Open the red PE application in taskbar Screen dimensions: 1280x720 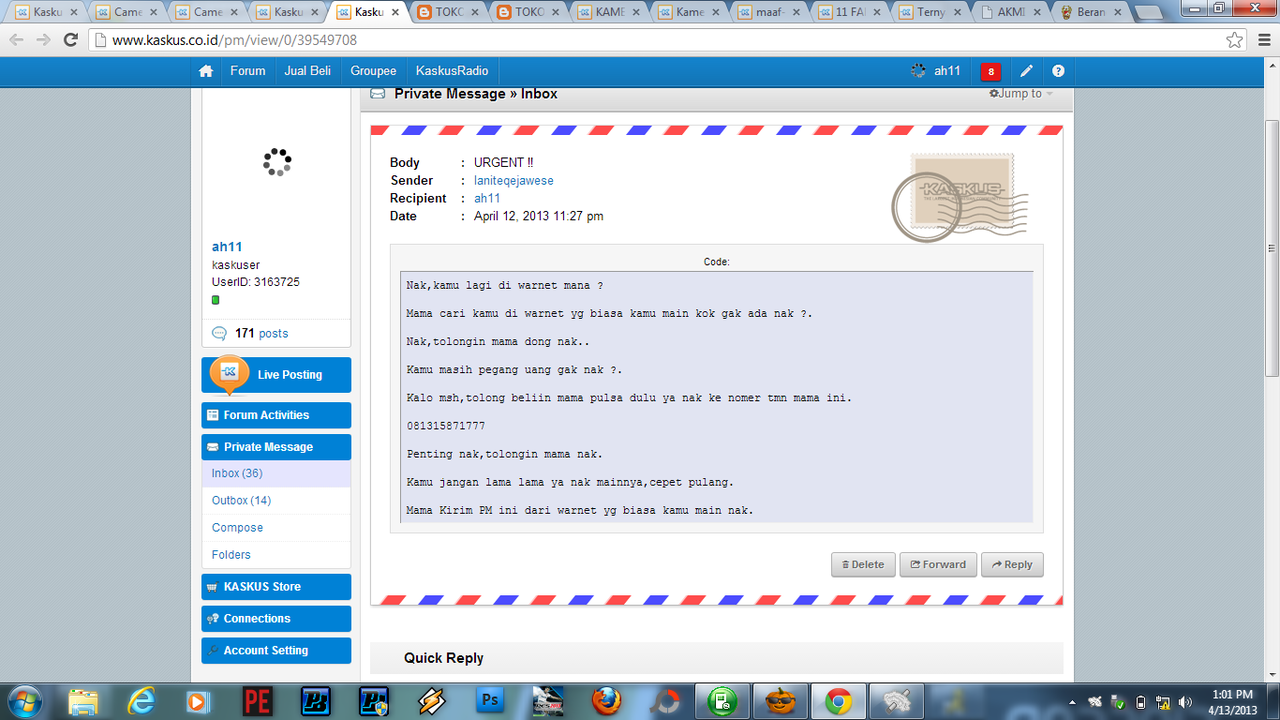257,701
